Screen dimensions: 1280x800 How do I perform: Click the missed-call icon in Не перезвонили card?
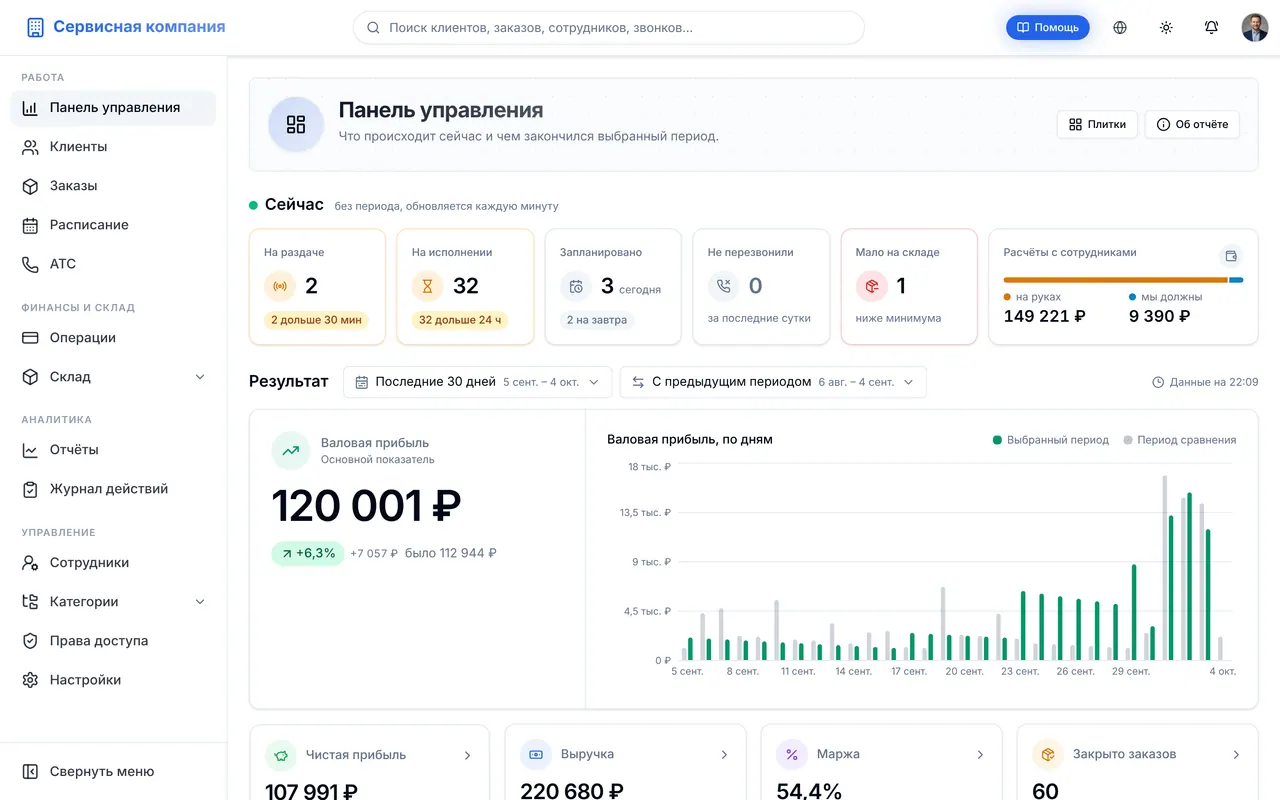(x=724, y=286)
